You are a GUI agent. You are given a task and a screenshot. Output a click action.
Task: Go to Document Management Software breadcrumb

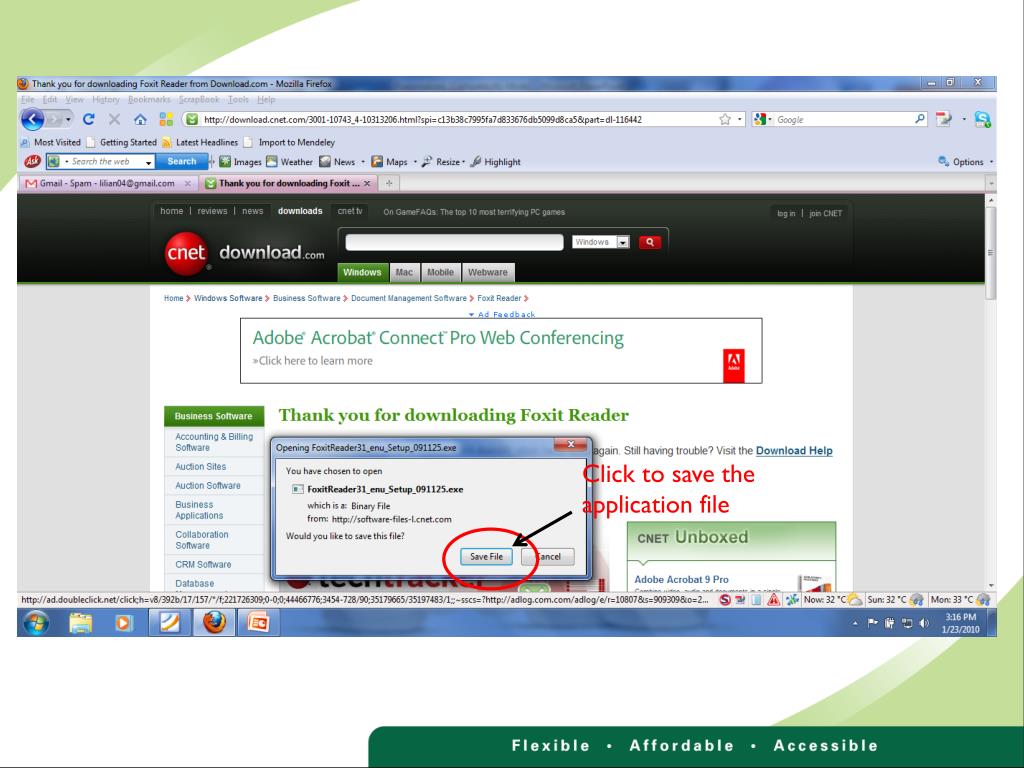coord(409,298)
